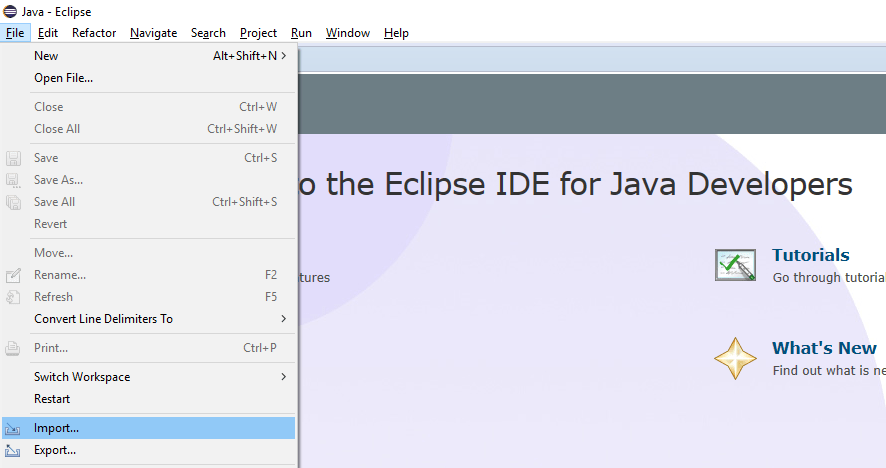This screenshot has height=468, width=886.
Task: Open the Tutorials checkmark icon
Action: click(735, 265)
